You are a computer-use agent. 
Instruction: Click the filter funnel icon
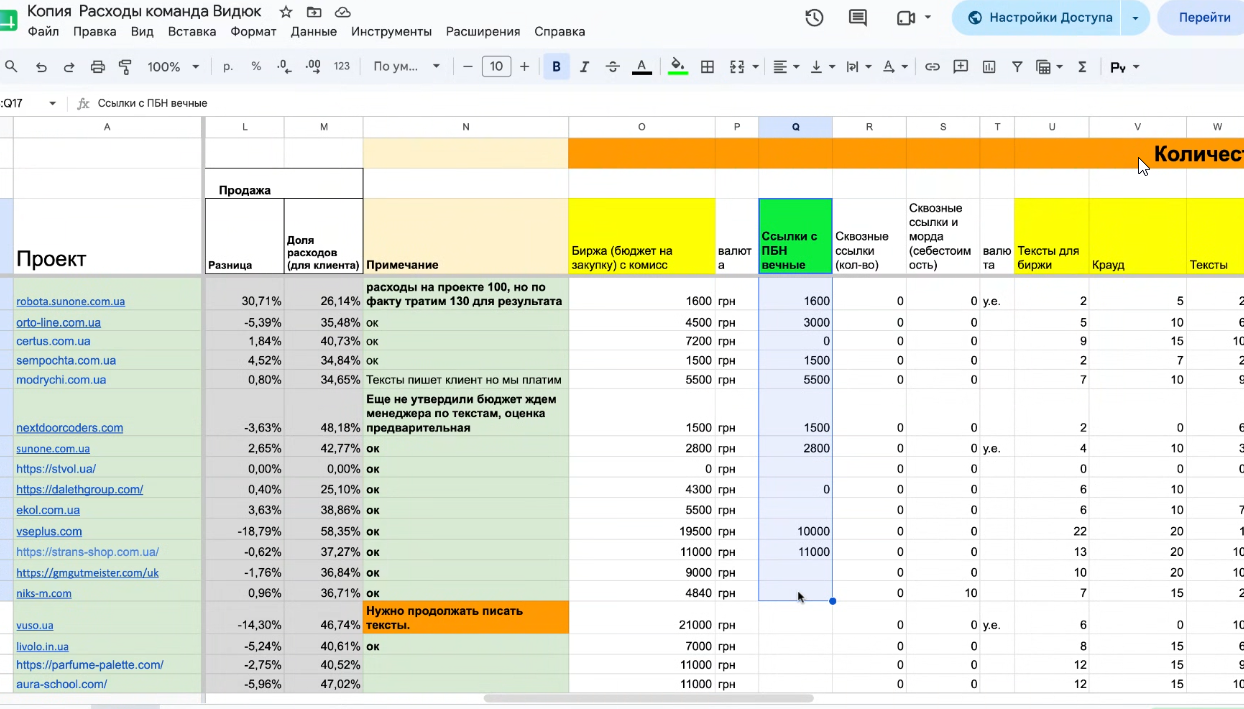coord(1017,67)
